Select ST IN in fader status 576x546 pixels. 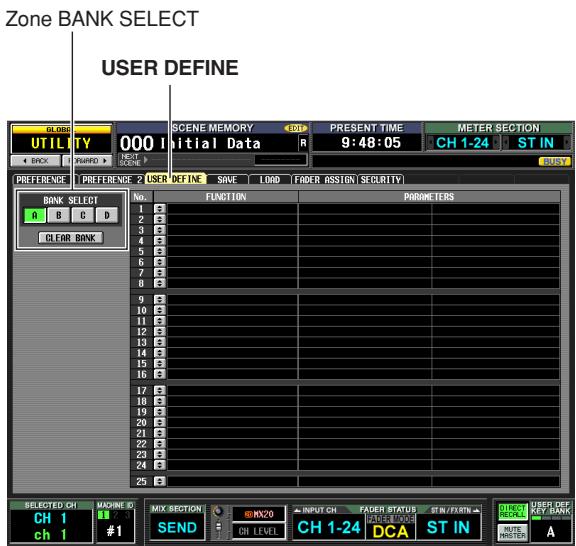pyautogui.click(x=448, y=527)
